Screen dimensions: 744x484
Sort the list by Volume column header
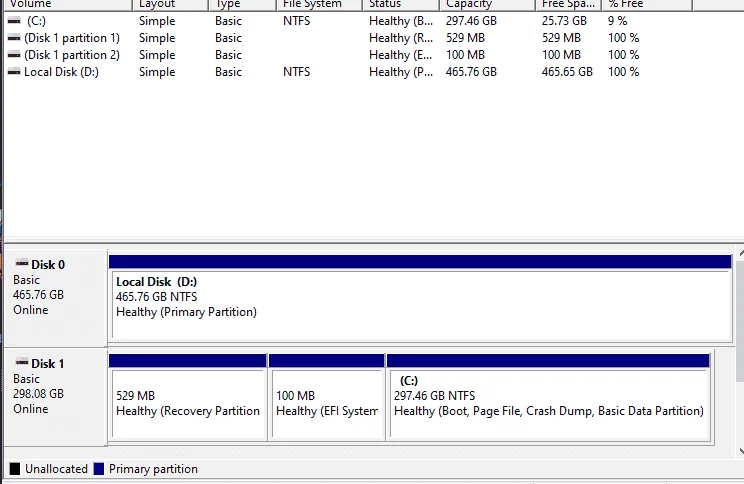67,4
